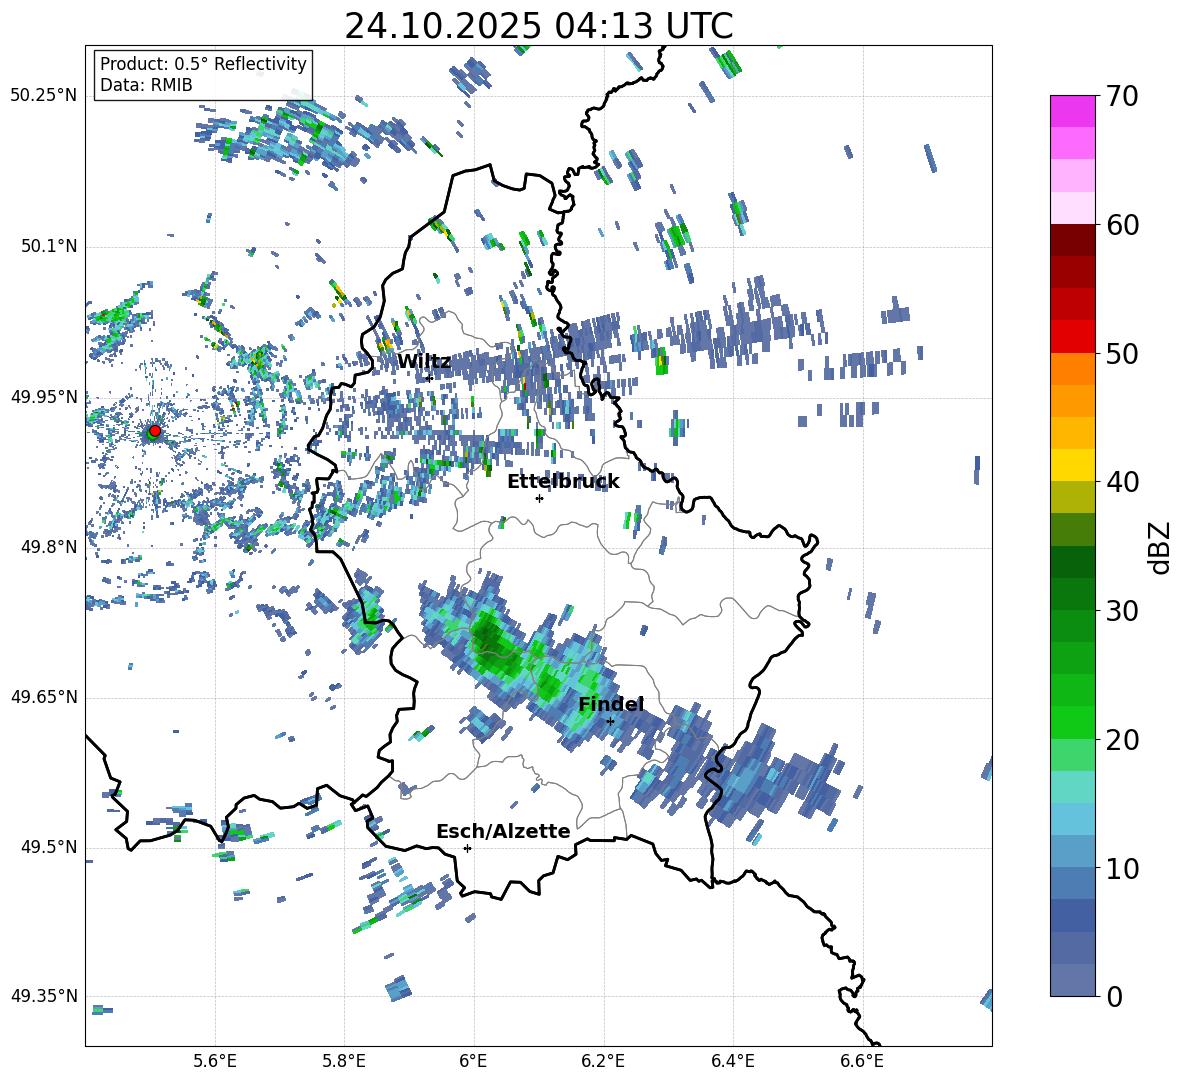Click the red radar site marker
The image size is (1184, 1081).
(x=155, y=431)
